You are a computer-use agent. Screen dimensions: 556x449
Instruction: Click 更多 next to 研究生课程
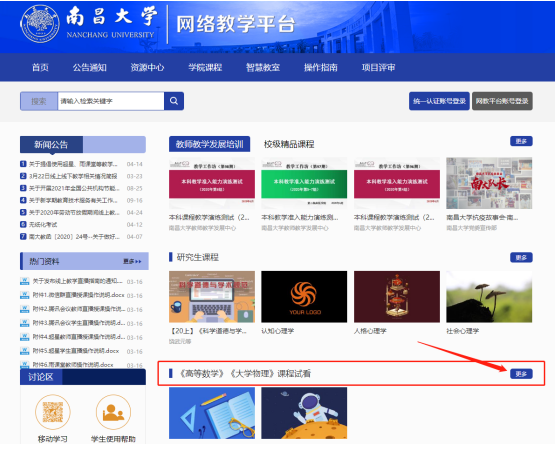pyautogui.click(x=521, y=257)
